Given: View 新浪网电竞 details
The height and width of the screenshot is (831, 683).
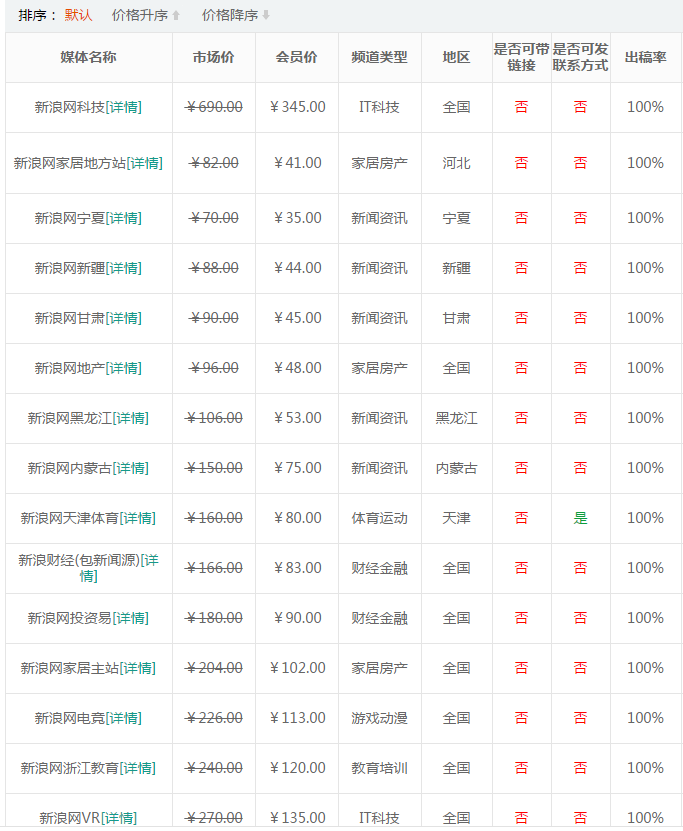Looking at the screenshot, I should tap(124, 718).
